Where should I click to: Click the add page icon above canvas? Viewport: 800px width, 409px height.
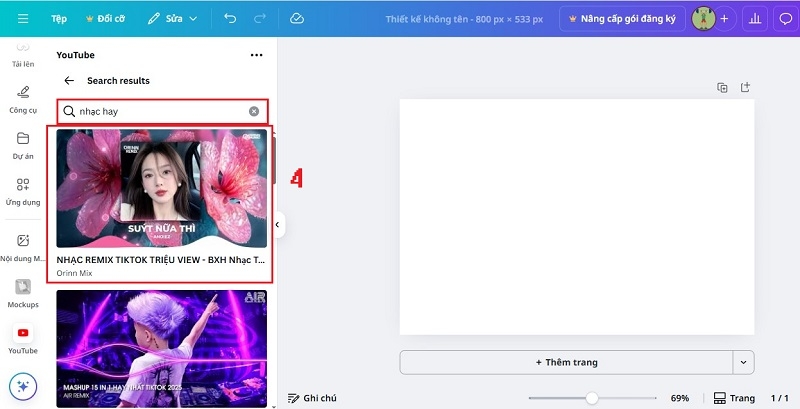[x=745, y=87]
